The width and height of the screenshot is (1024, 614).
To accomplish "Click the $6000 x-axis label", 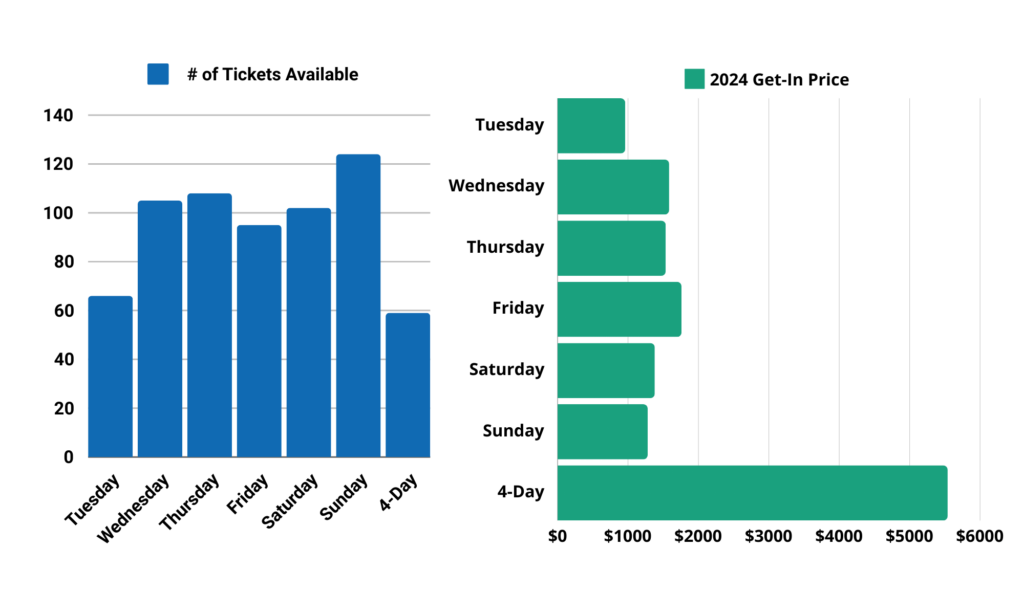I will [979, 535].
